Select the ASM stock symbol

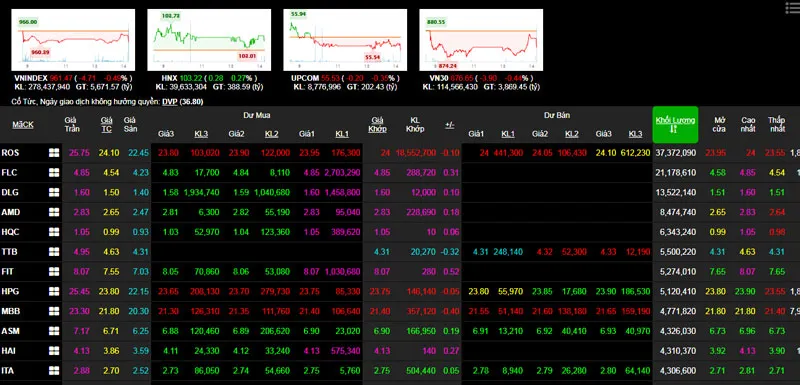[x=10, y=331]
